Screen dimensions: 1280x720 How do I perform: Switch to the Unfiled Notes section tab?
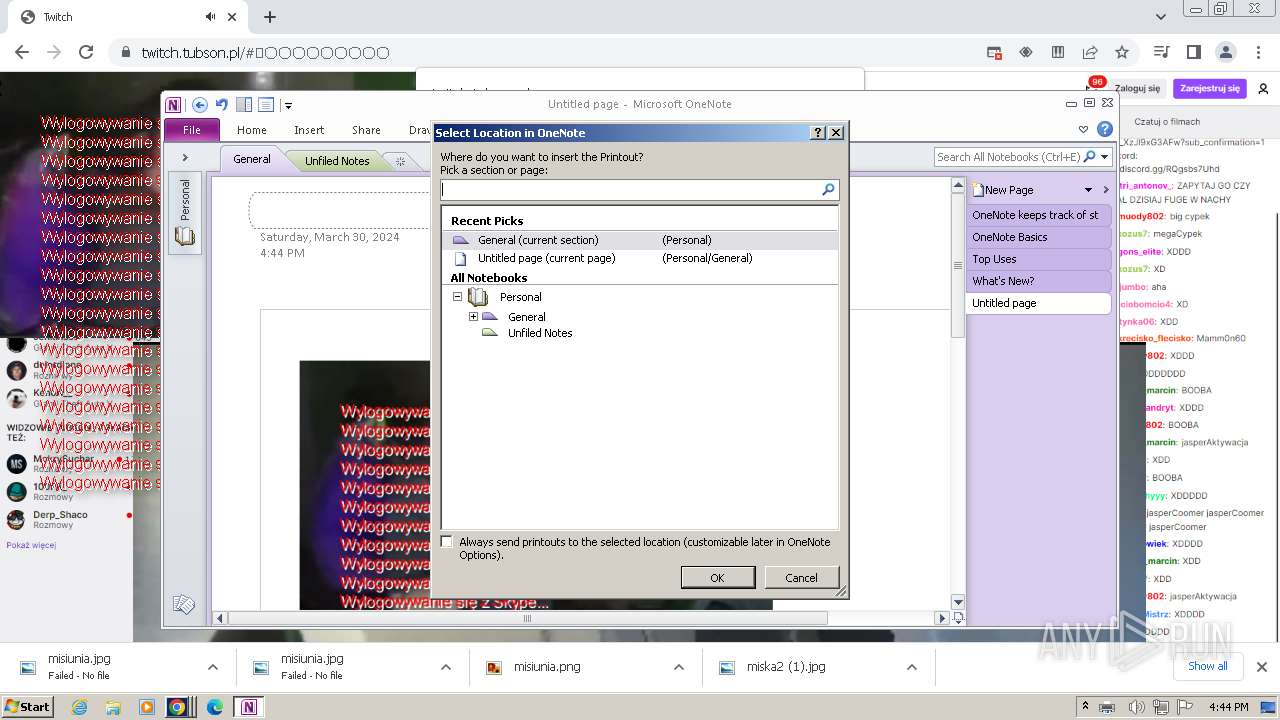pos(337,160)
